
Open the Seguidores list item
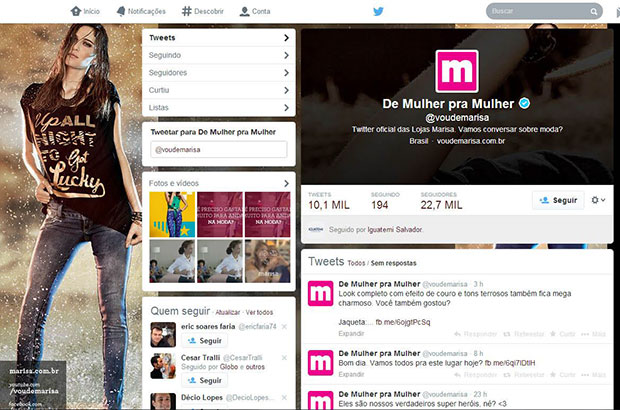tap(219, 73)
